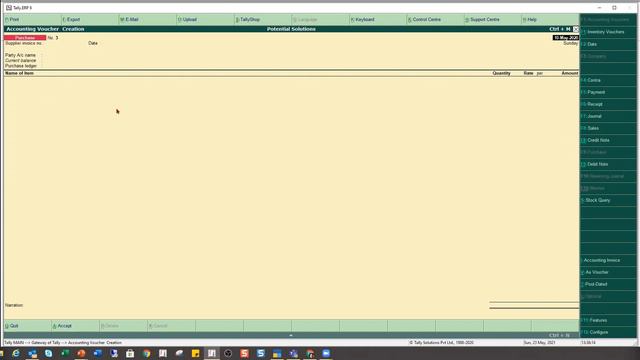This screenshot has width=640, height=360.
Task: Open Stock Query in right panel
Action: pyautogui.click(x=608, y=200)
